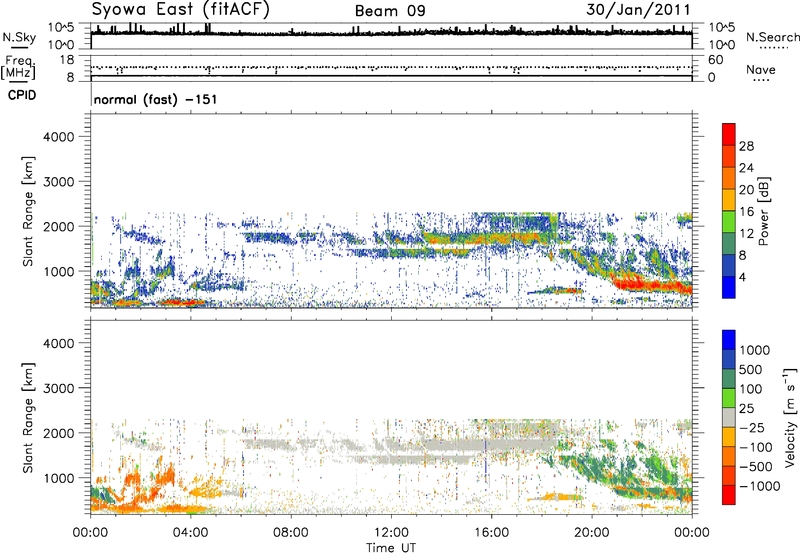This screenshot has height=554, width=800.
Task: Click the gray segment of velocity colorbar
Action: [729, 417]
